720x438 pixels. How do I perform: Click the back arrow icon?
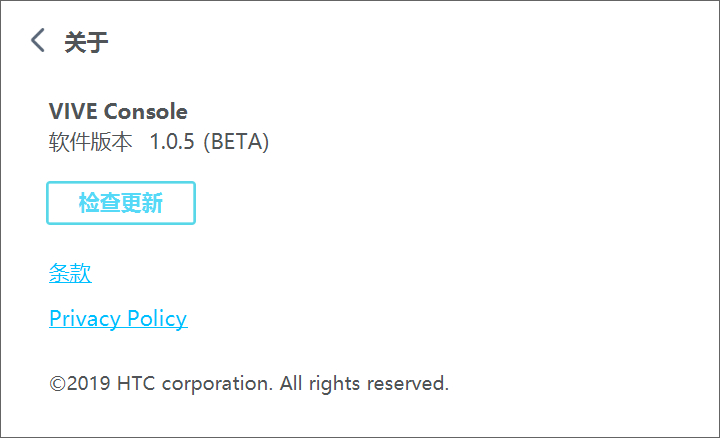coord(38,40)
